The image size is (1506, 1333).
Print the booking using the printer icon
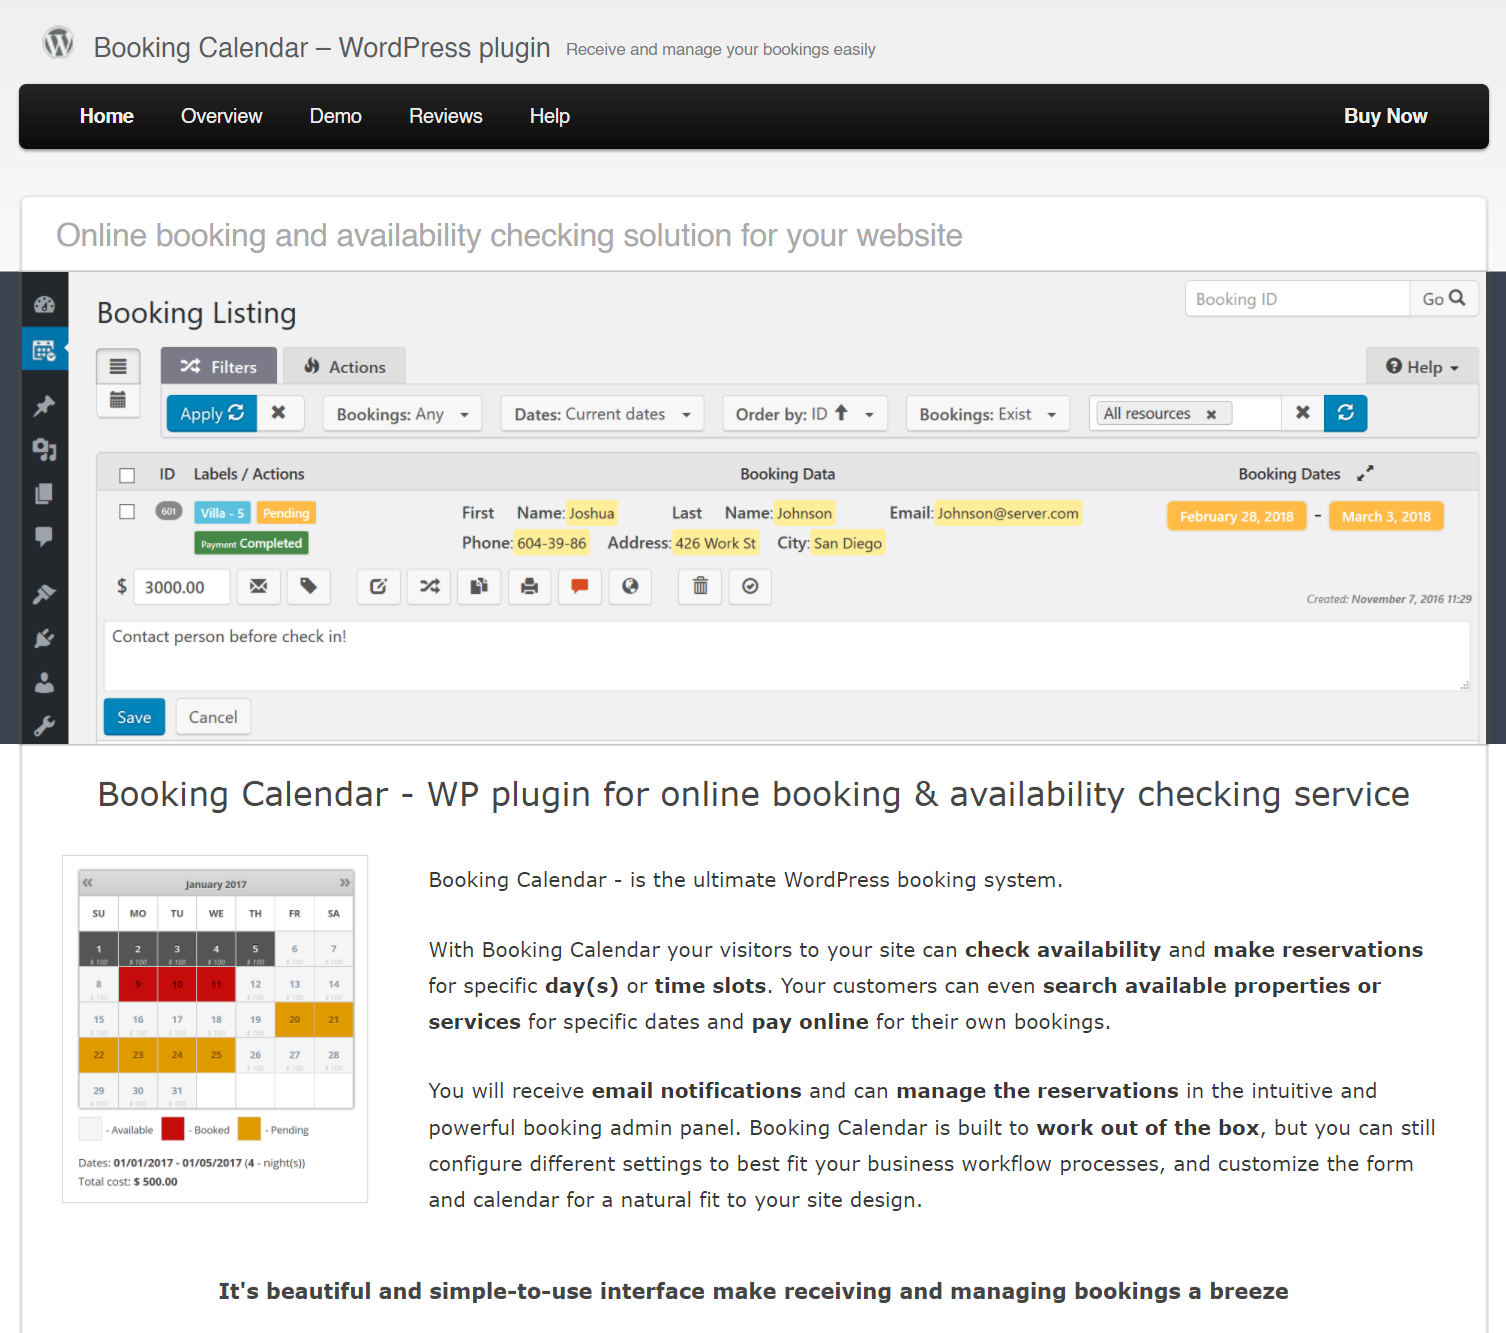coord(529,587)
